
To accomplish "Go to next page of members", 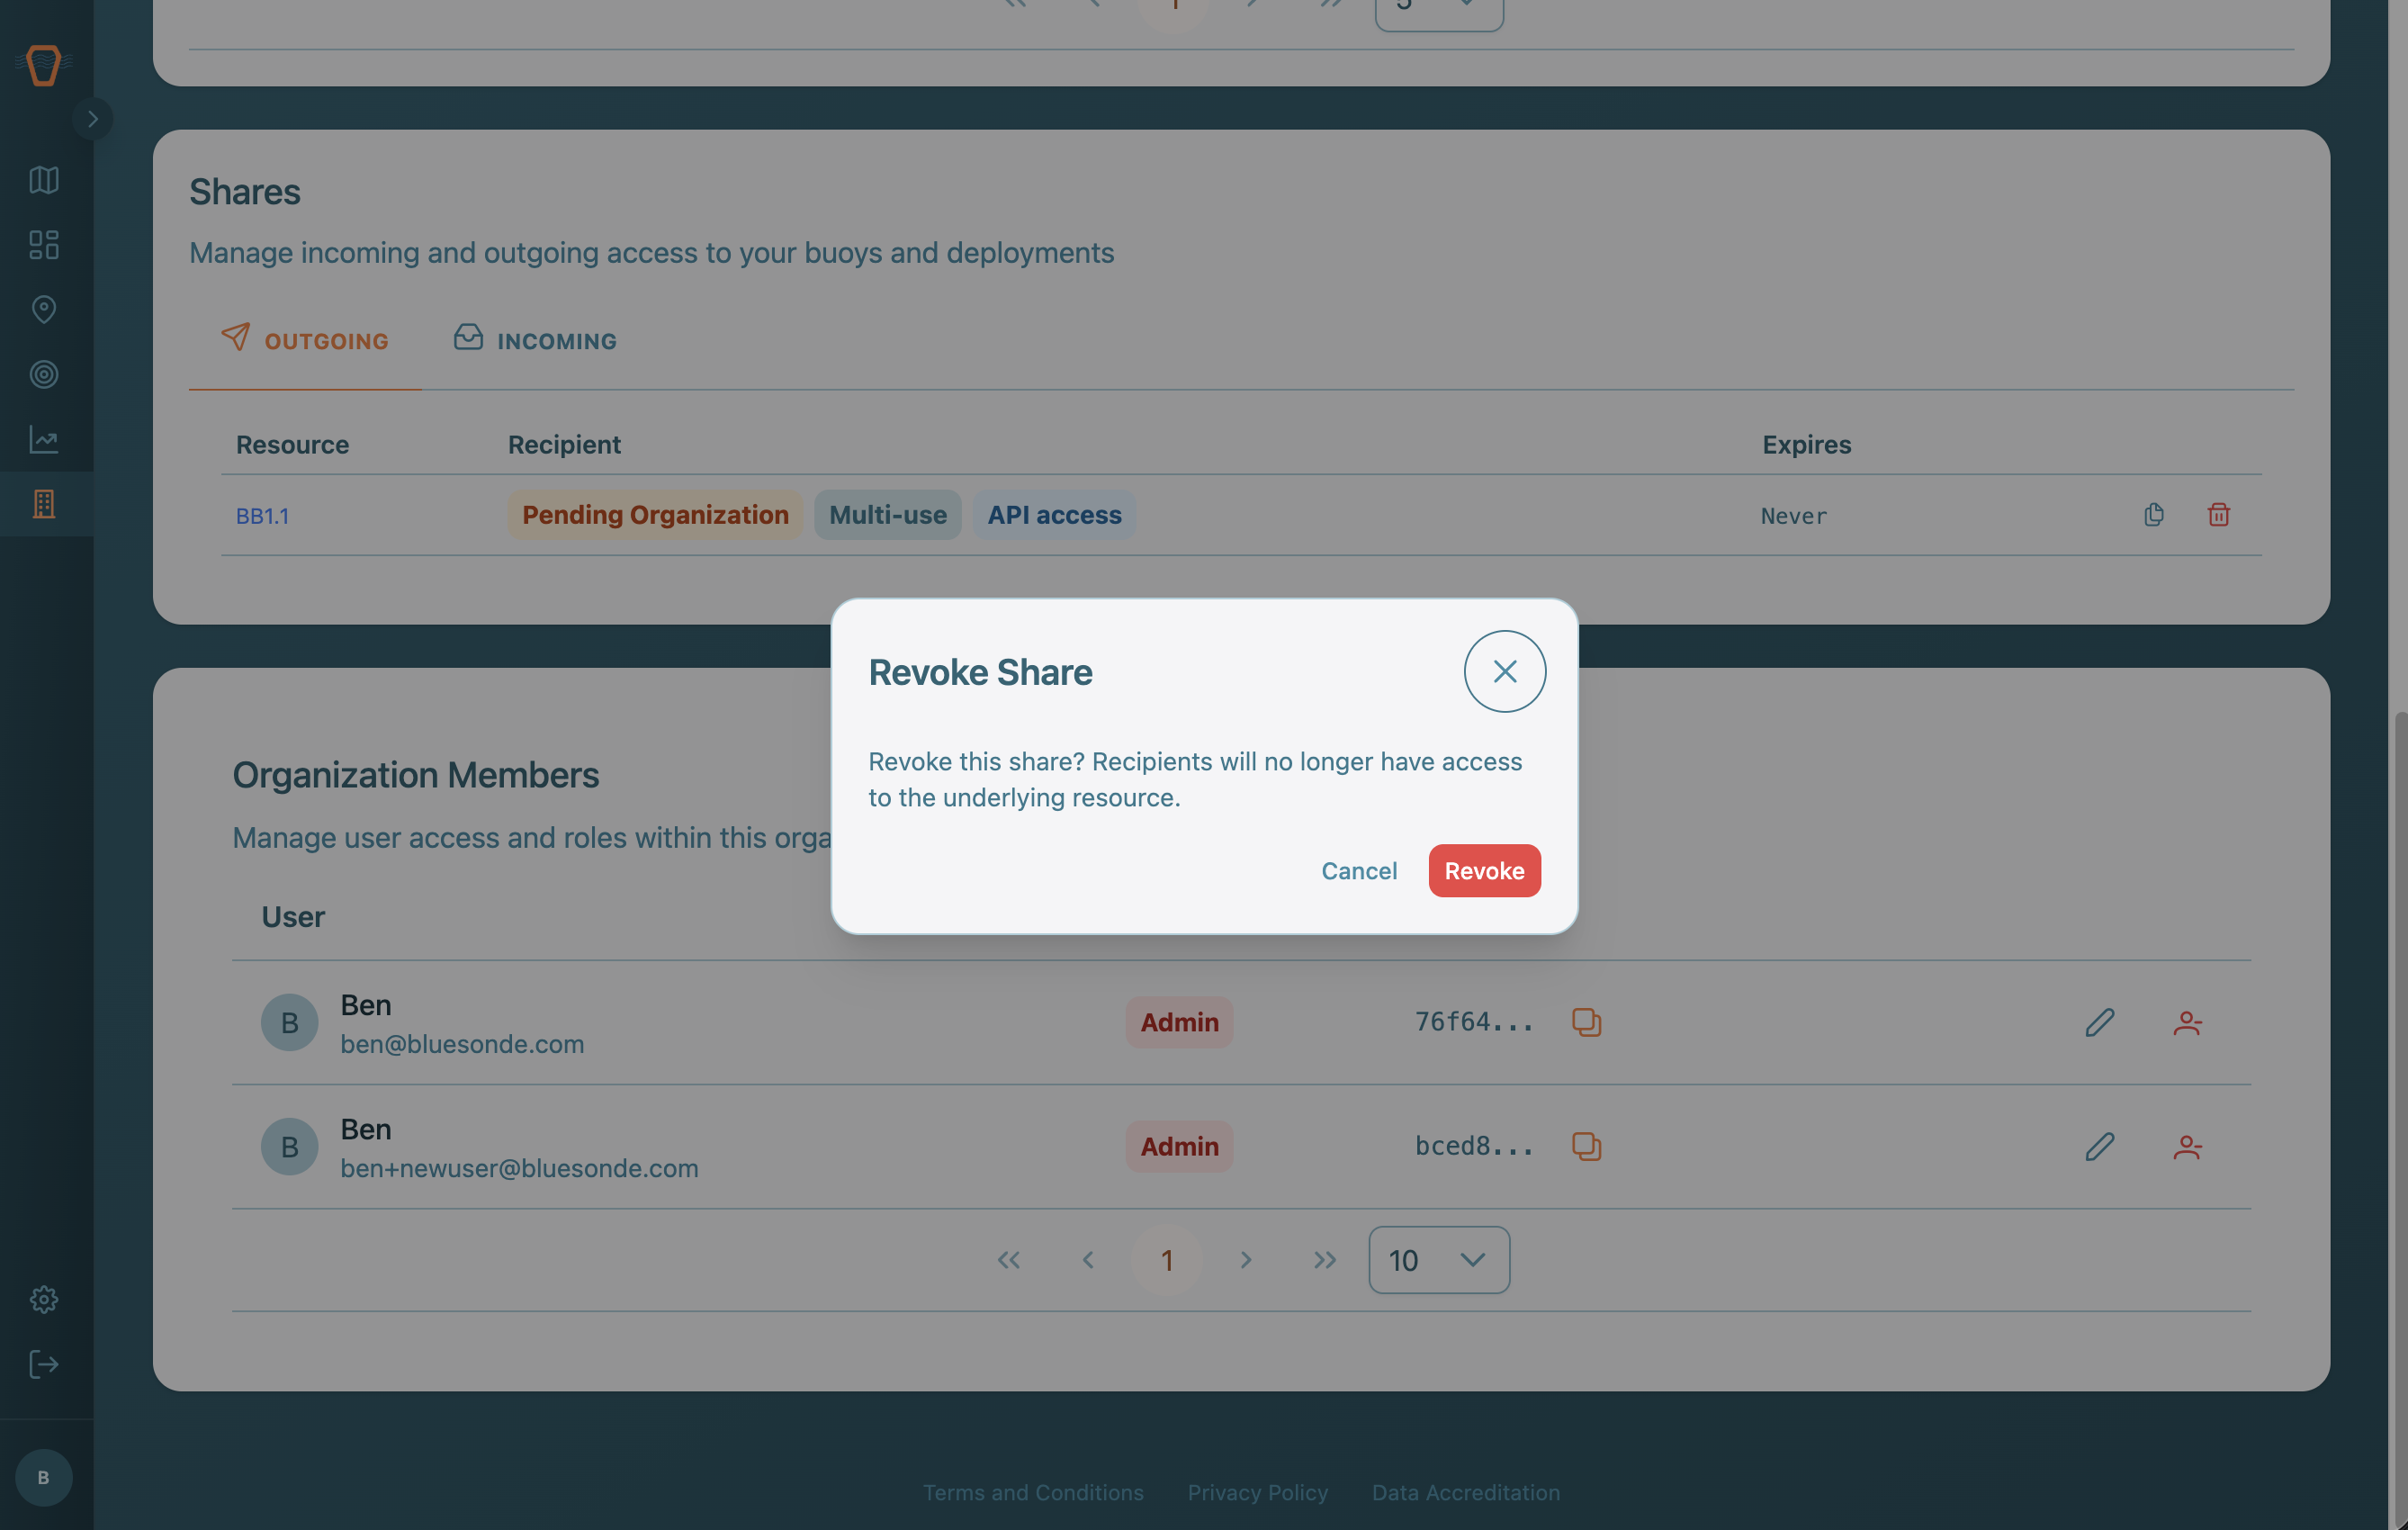I will tap(1245, 1260).
